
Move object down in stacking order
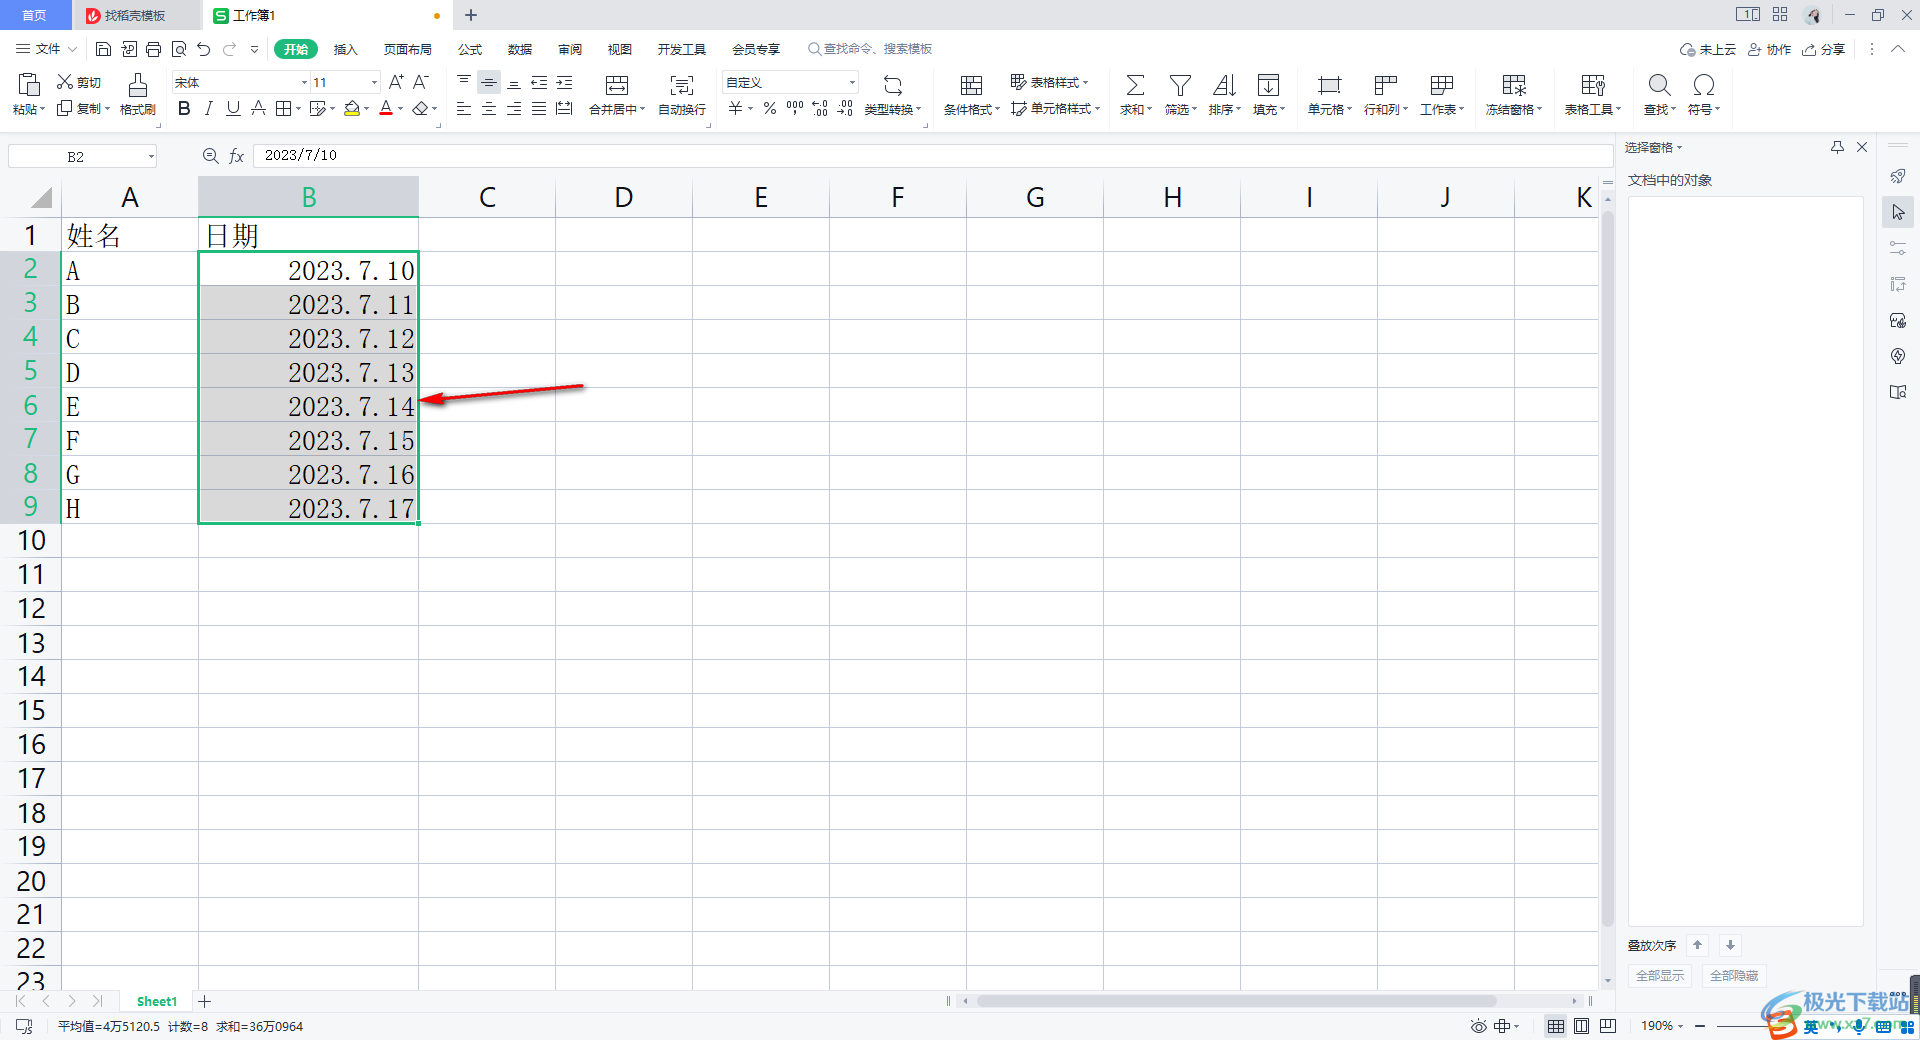(x=1730, y=945)
